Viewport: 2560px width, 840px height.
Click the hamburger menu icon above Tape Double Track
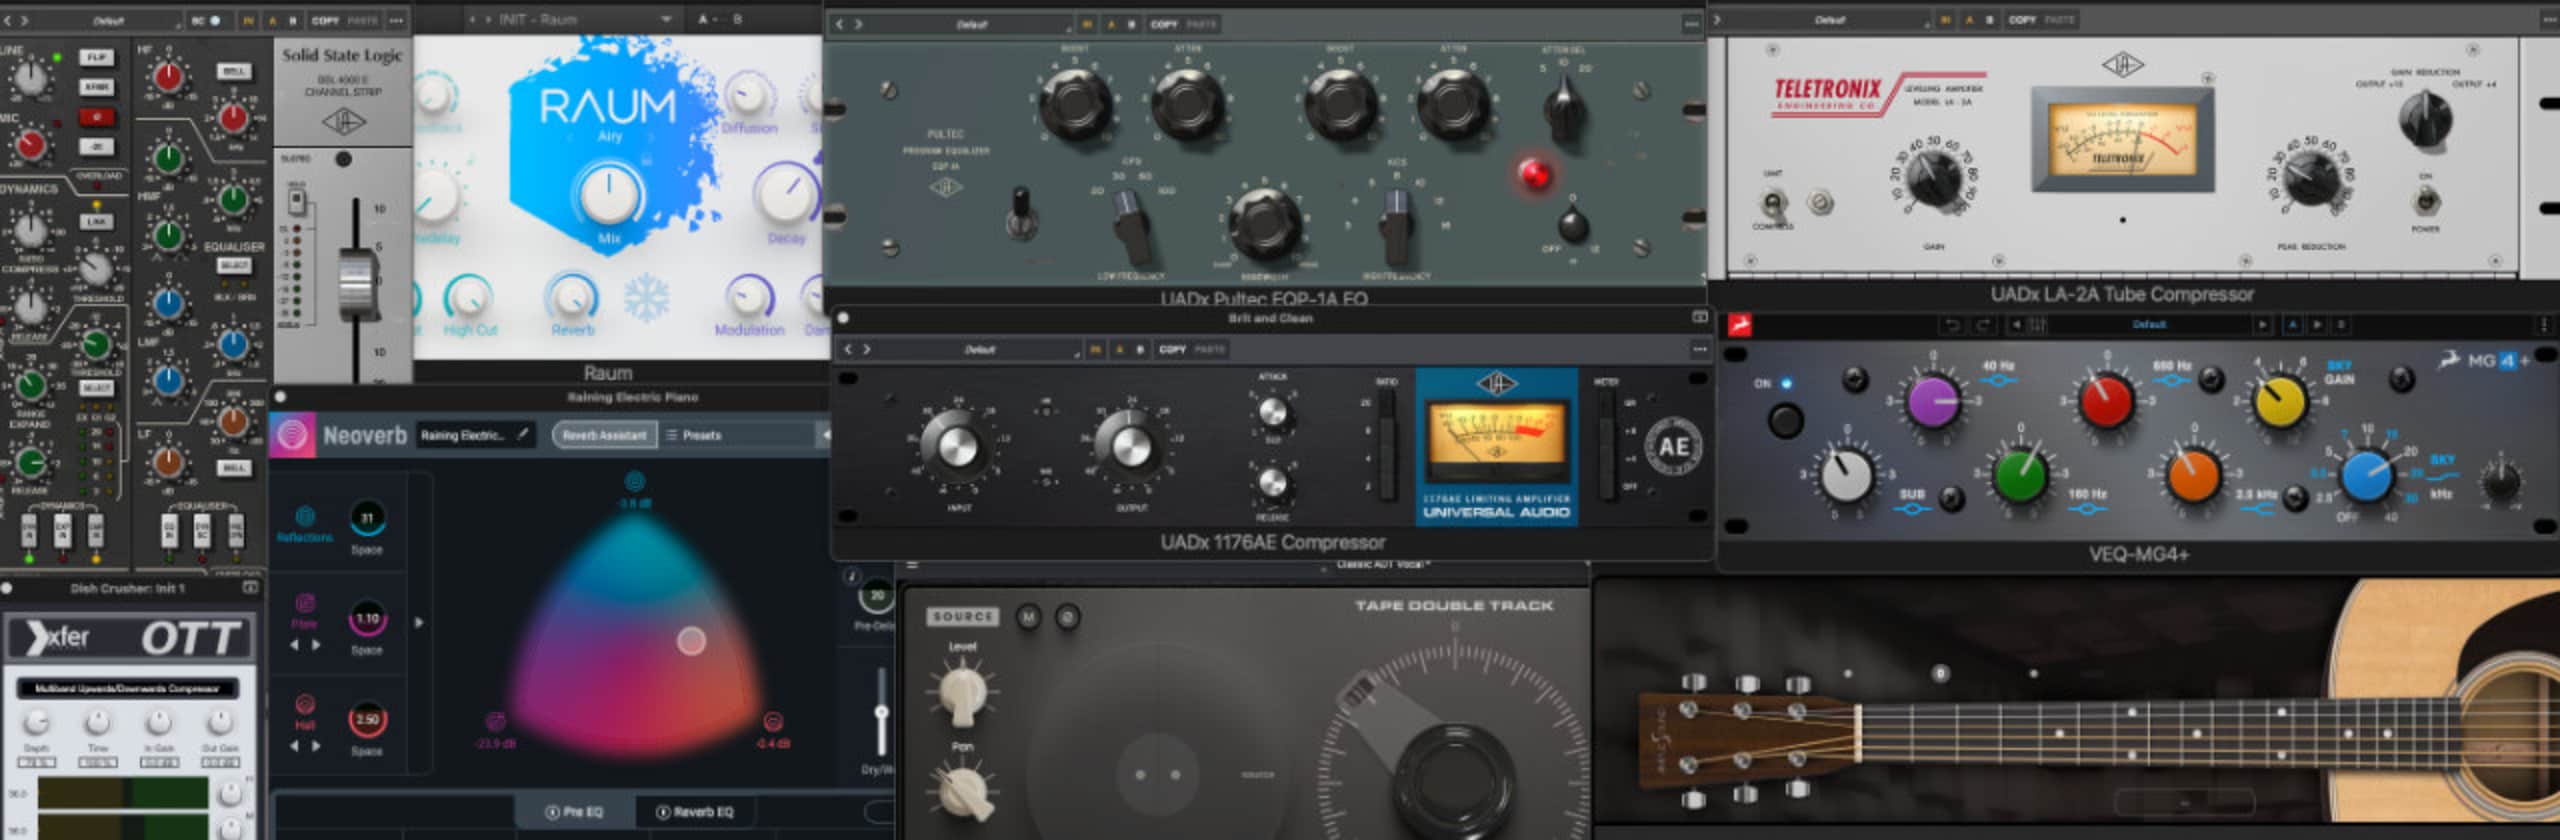click(x=912, y=566)
